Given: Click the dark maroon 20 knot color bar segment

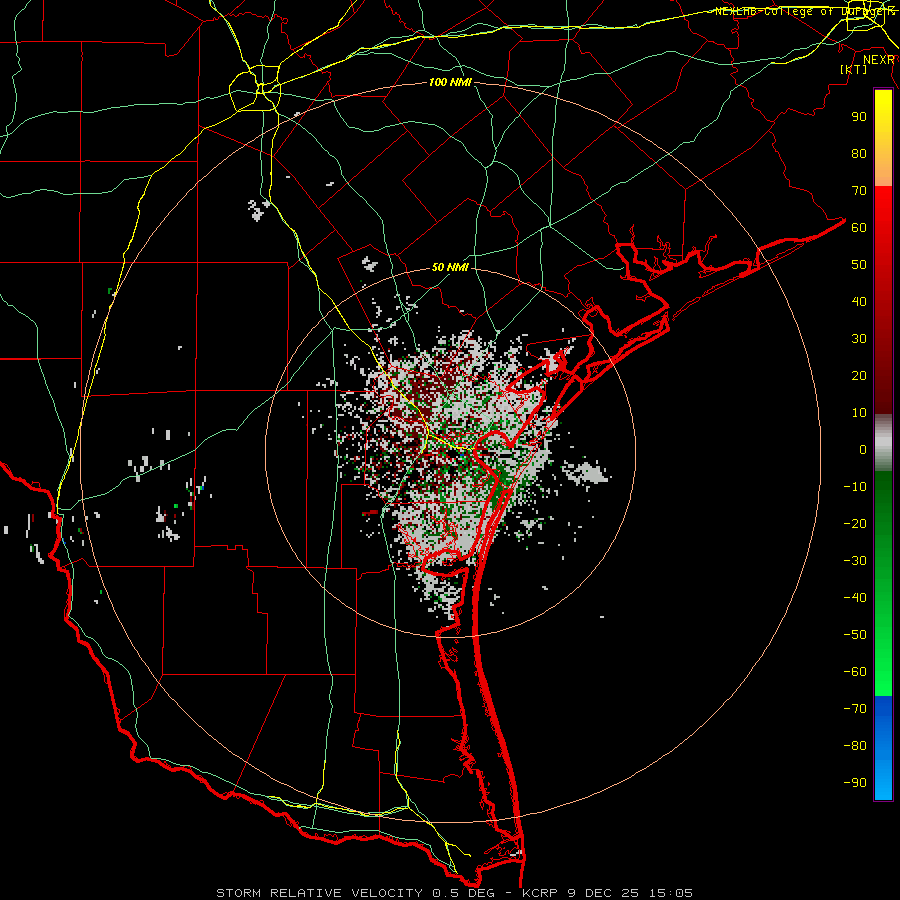Looking at the screenshot, I should pyautogui.click(x=883, y=375).
